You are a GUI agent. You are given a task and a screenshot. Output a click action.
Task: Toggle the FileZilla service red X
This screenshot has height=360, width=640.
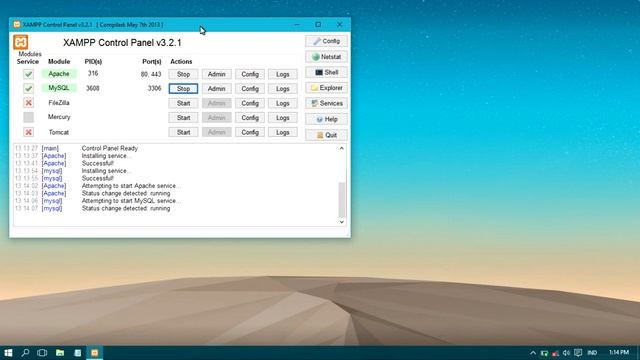[x=28, y=103]
